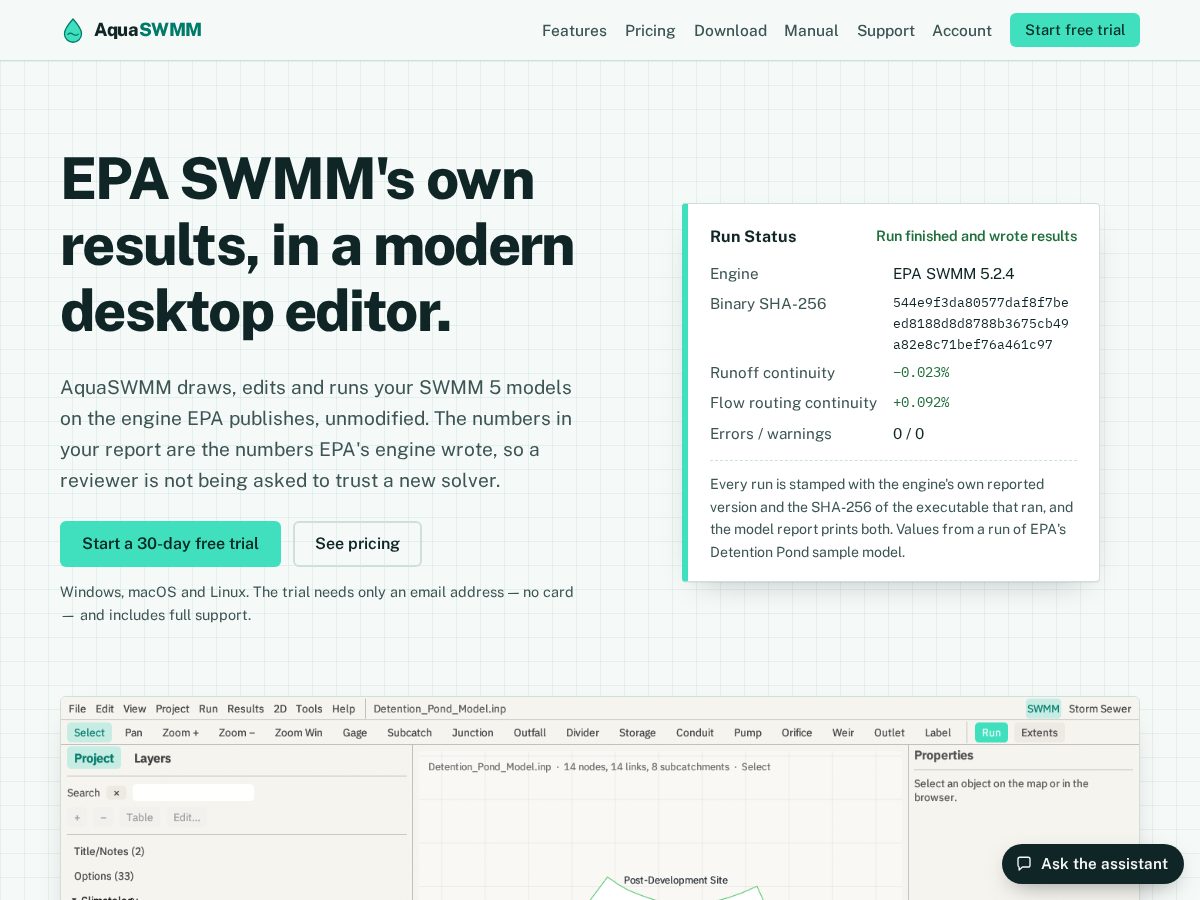Viewport: 1200px width, 900px height.
Task: Switch to Storm Sewer mode
Action: point(1100,709)
